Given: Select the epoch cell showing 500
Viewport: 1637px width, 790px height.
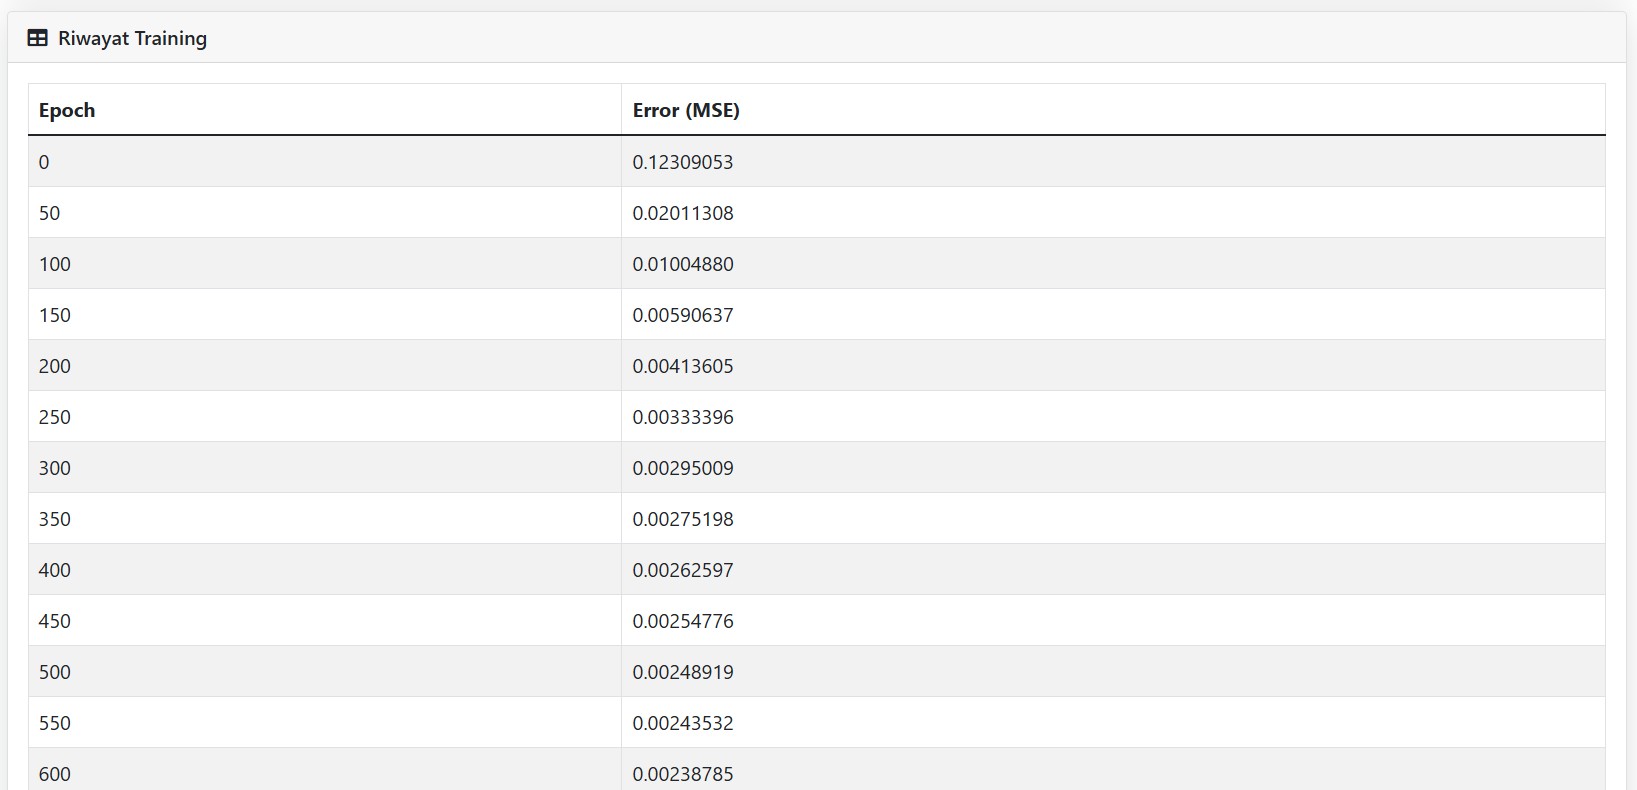Looking at the screenshot, I should (x=325, y=672).
